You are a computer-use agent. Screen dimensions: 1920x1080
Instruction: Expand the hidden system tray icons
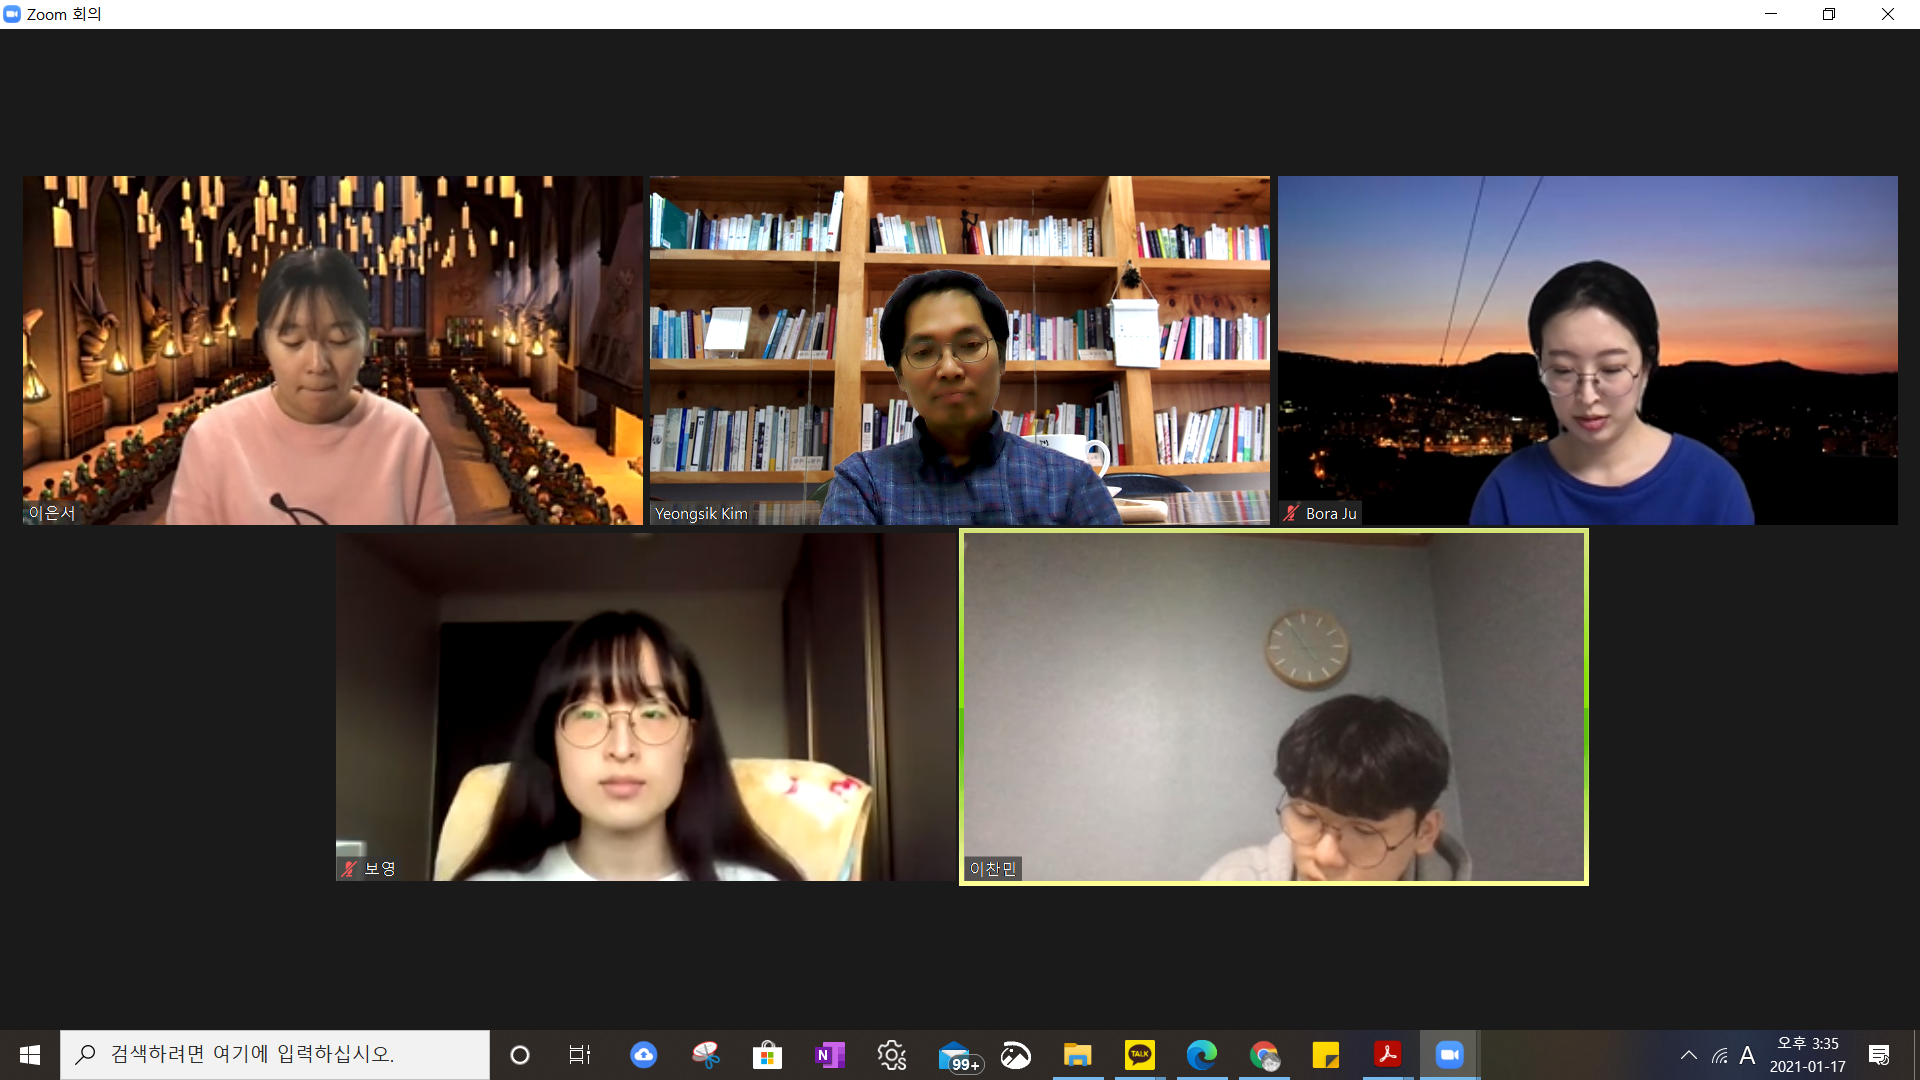[x=1689, y=1055]
